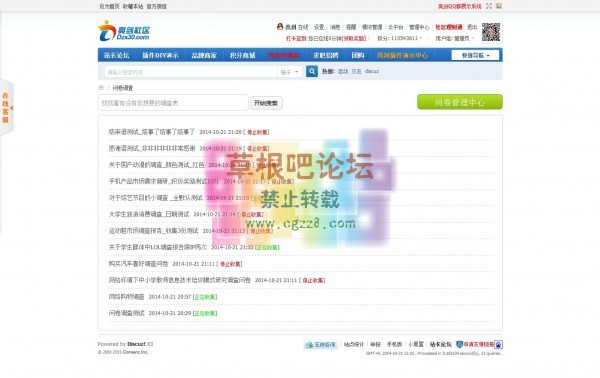Click 站长论坛 link in footer

[440, 344]
